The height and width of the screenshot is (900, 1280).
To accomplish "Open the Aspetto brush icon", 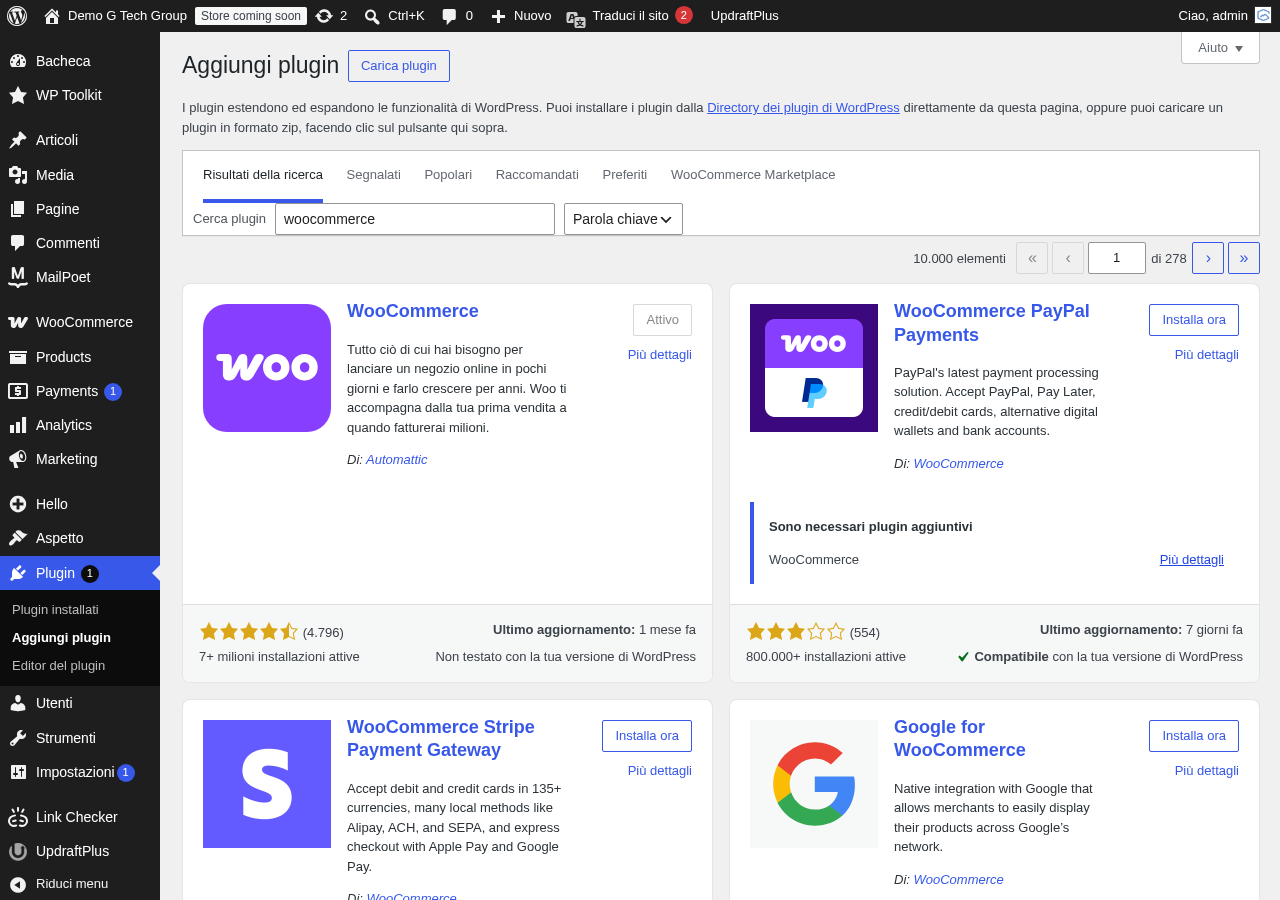I will 18,538.
